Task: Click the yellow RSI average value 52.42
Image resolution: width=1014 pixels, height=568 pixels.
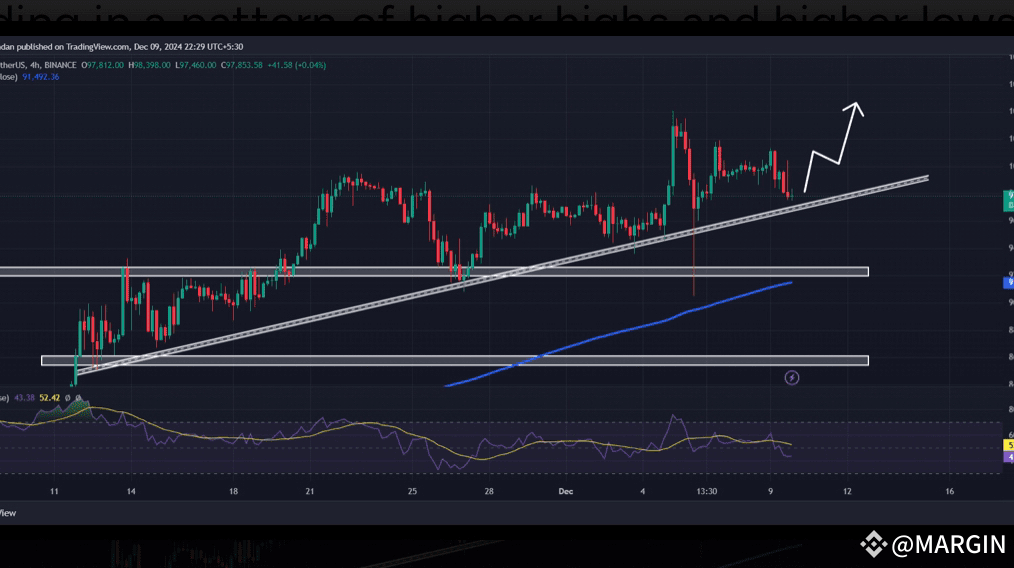Action: click(50, 398)
